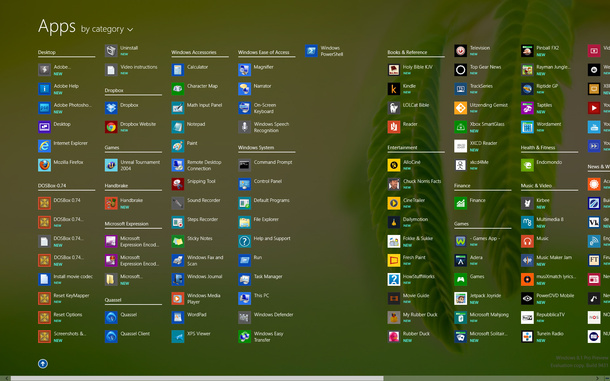Start Remote Desktop Connection
Image resolution: width=610 pixels, height=381 pixels.
[x=197, y=165]
